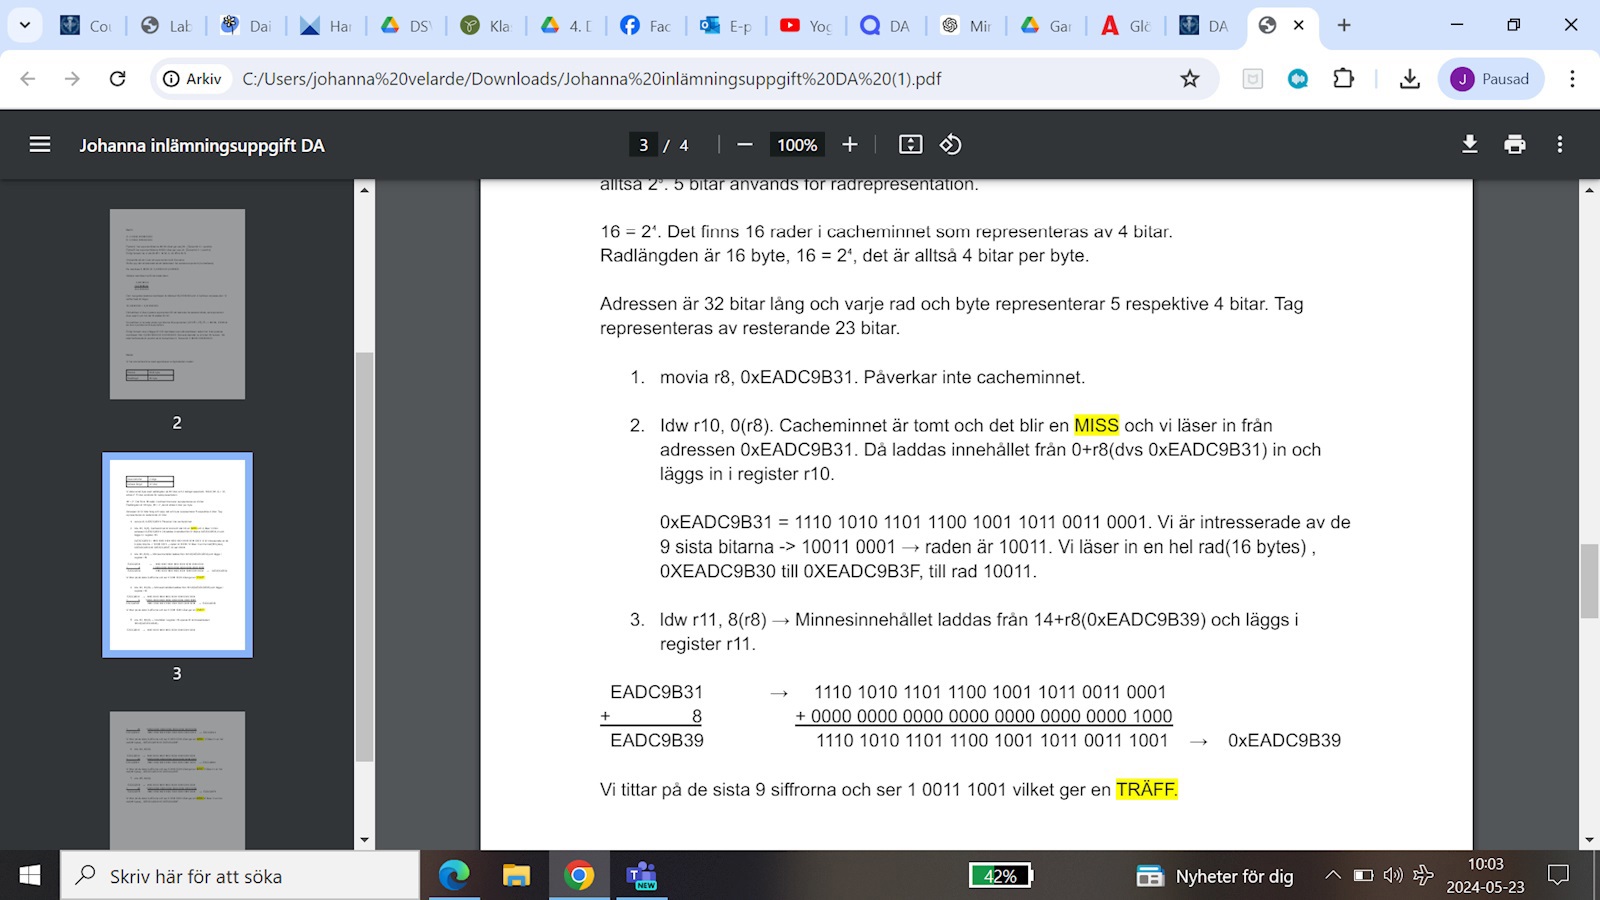Toggle the PDF sidebar menu icon
The width and height of the screenshot is (1600, 900).
pos(40,145)
